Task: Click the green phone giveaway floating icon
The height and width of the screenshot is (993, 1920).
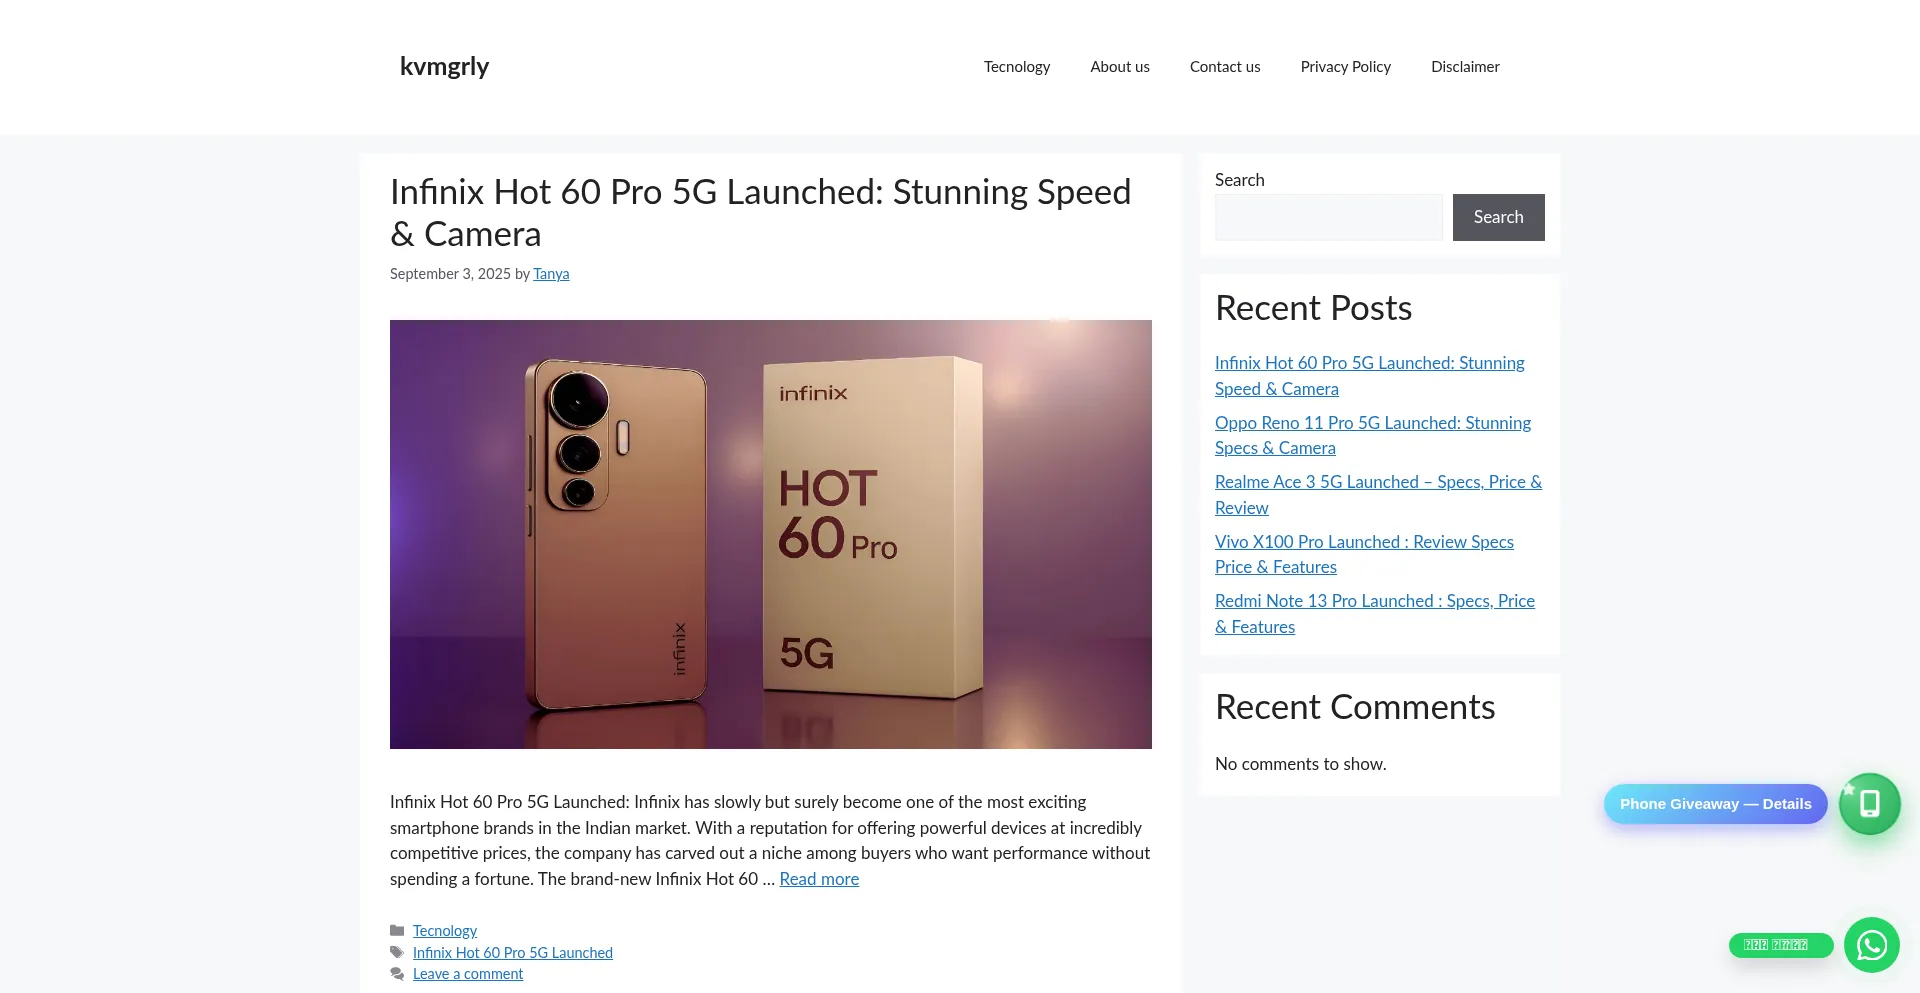Action: click(x=1869, y=804)
